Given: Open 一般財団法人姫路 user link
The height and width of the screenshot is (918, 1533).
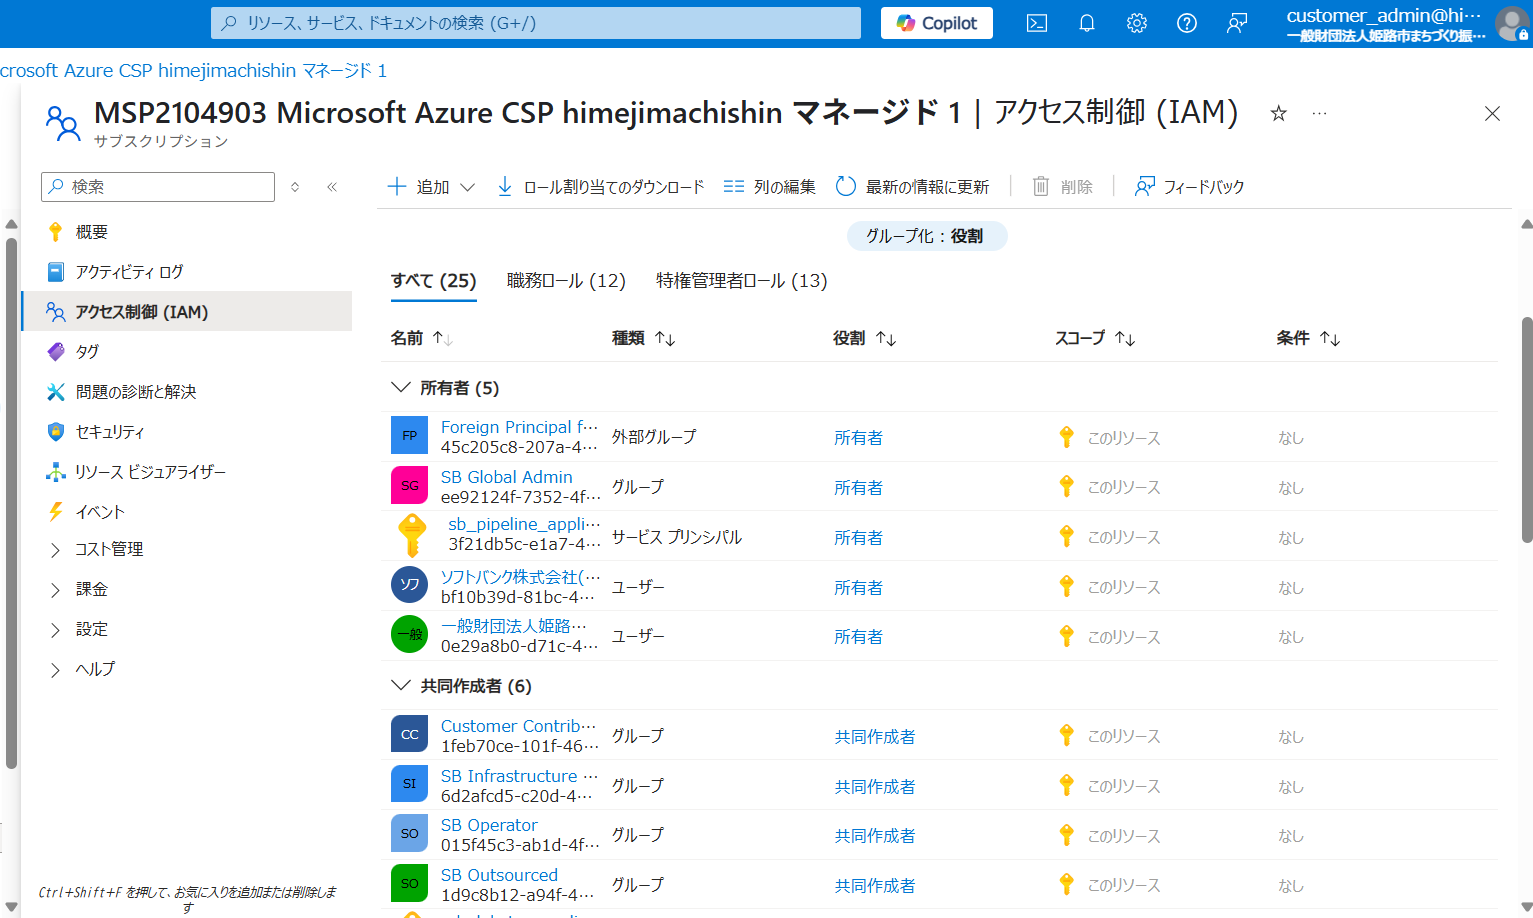Looking at the screenshot, I should coord(514,626).
